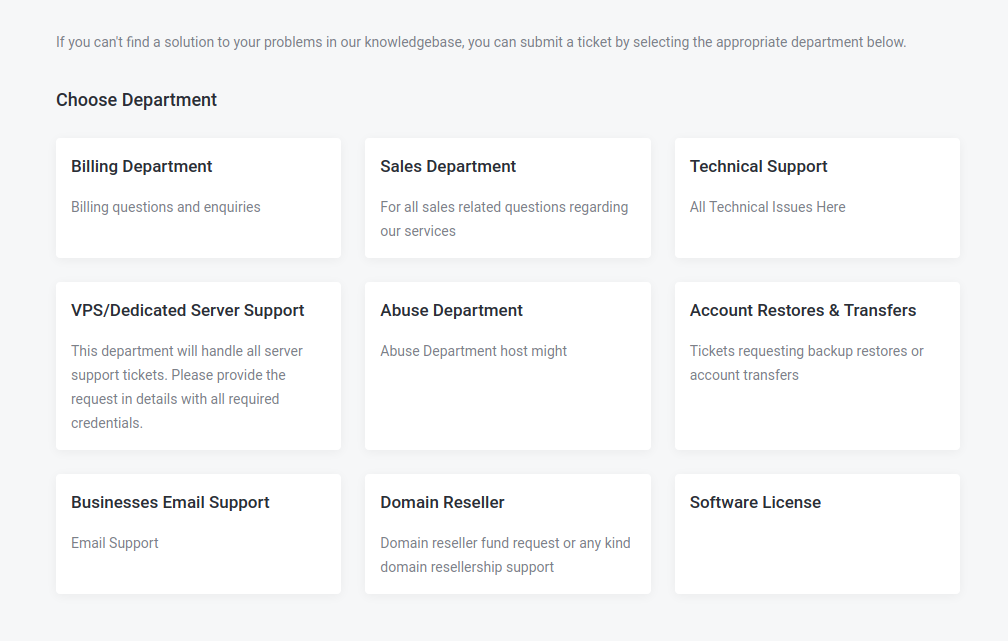Click the knowledgebase intro sentence
The height and width of the screenshot is (641, 1008).
pyautogui.click(x=481, y=42)
